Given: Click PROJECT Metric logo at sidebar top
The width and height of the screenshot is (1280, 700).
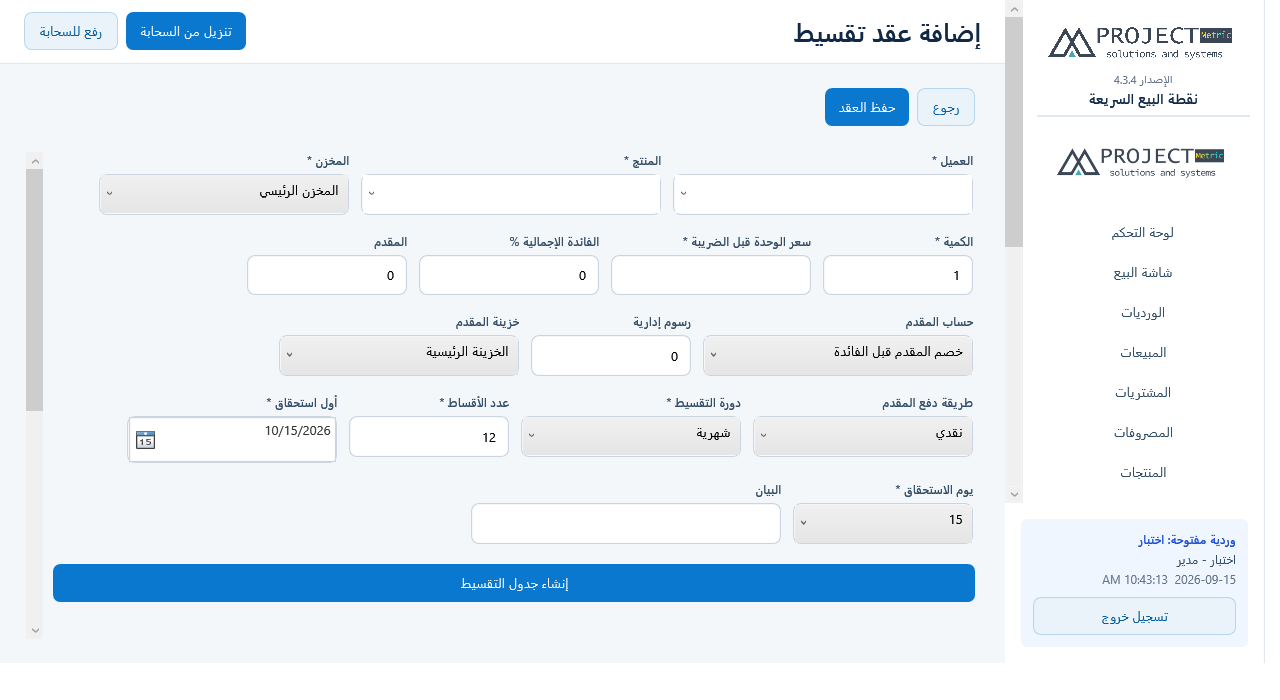Looking at the screenshot, I should 1140,42.
